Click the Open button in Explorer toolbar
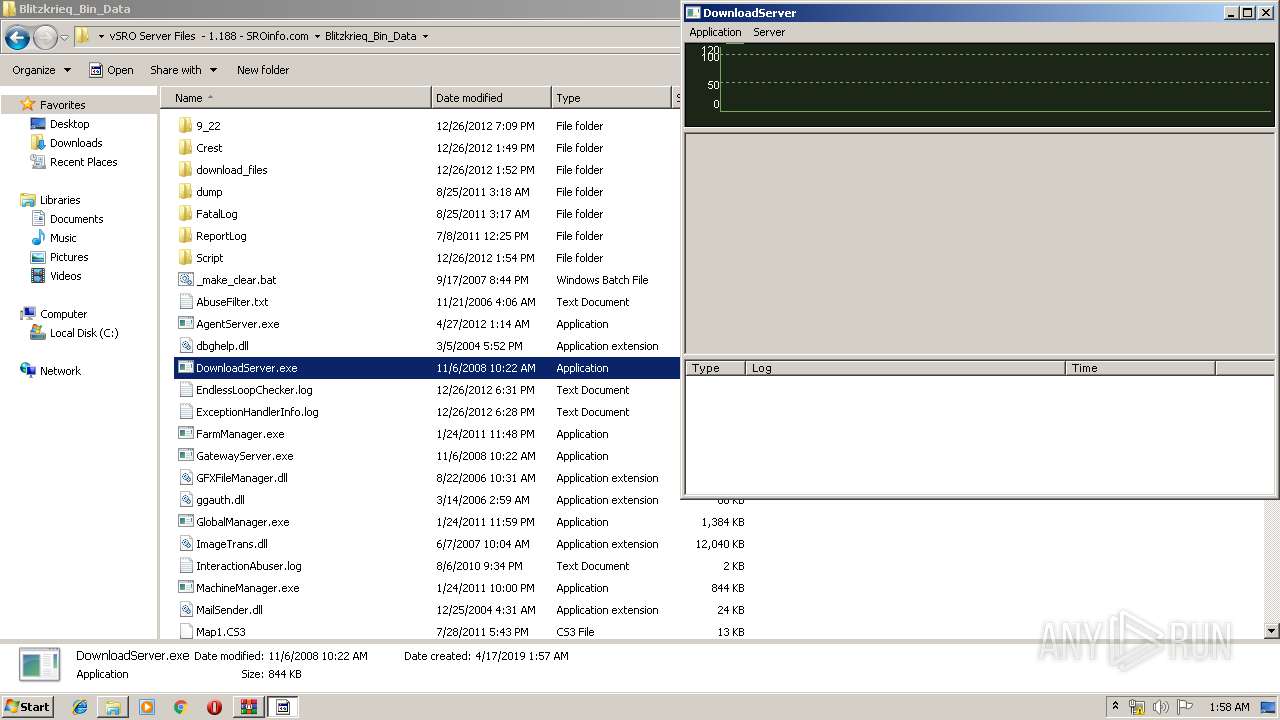 tap(111, 70)
